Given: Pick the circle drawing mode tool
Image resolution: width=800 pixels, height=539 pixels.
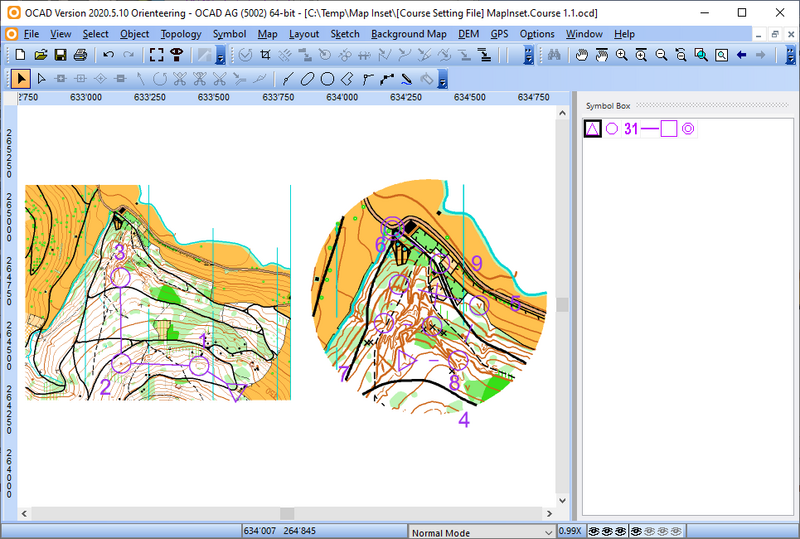Looking at the screenshot, I should tap(327, 79).
